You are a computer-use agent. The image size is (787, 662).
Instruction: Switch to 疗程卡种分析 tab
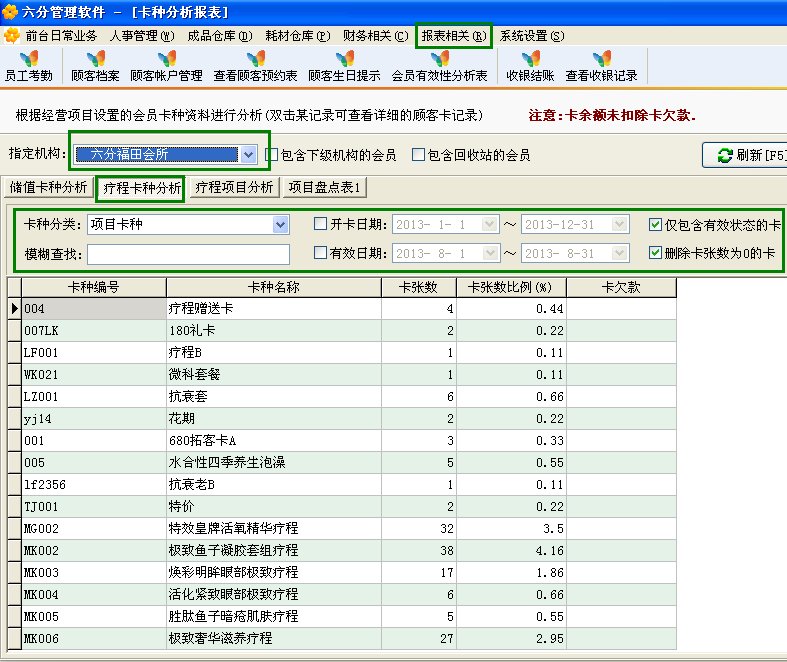click(x=142, y=189)
